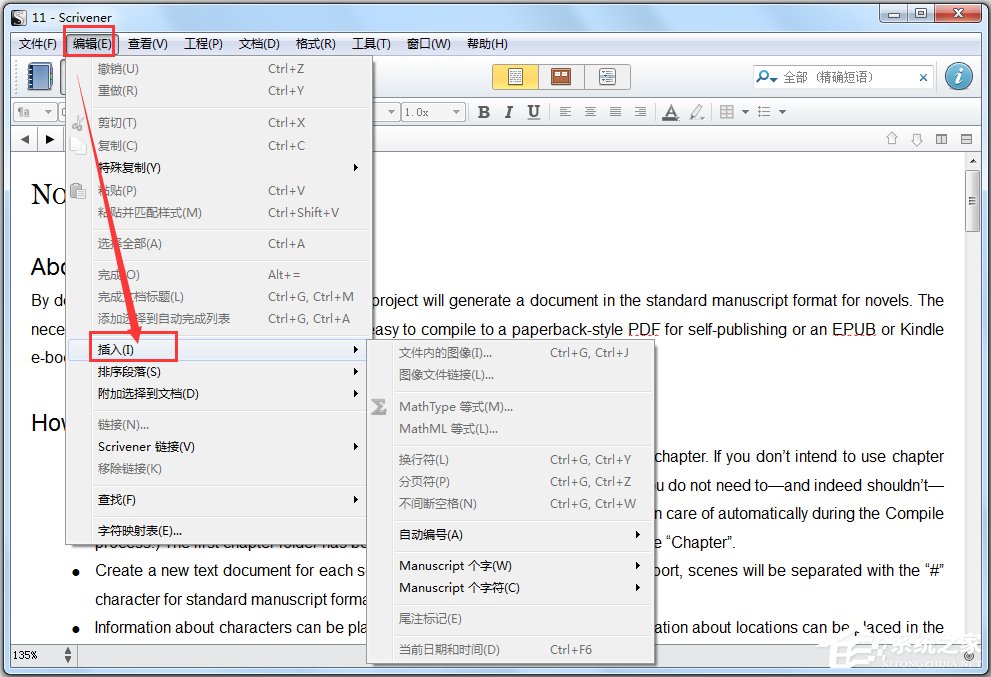Open the inspector info icon

(958, 76)
